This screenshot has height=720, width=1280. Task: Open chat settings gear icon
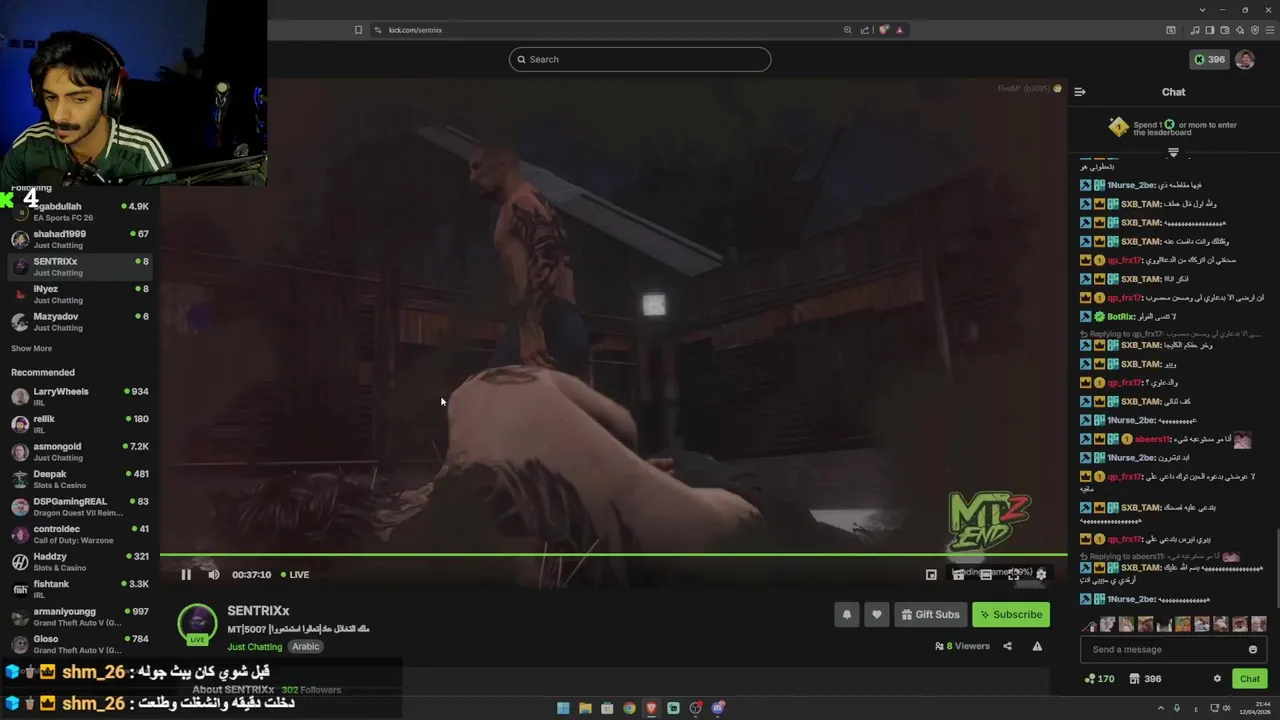point(1217,679)
